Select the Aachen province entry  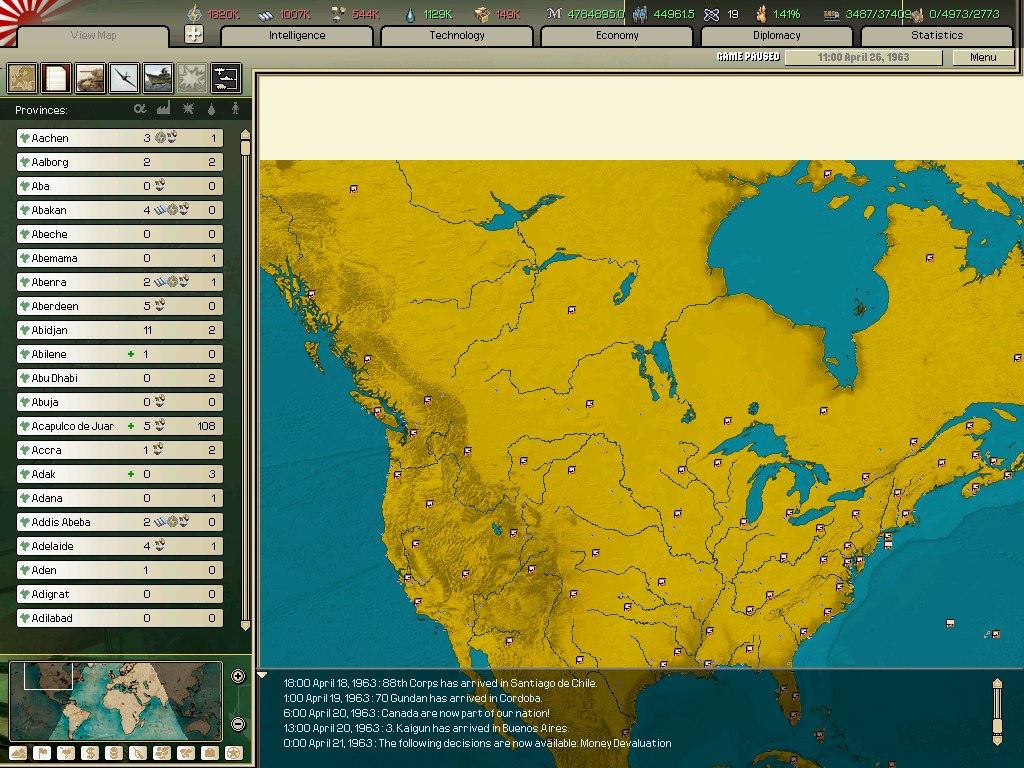[118, 138]
